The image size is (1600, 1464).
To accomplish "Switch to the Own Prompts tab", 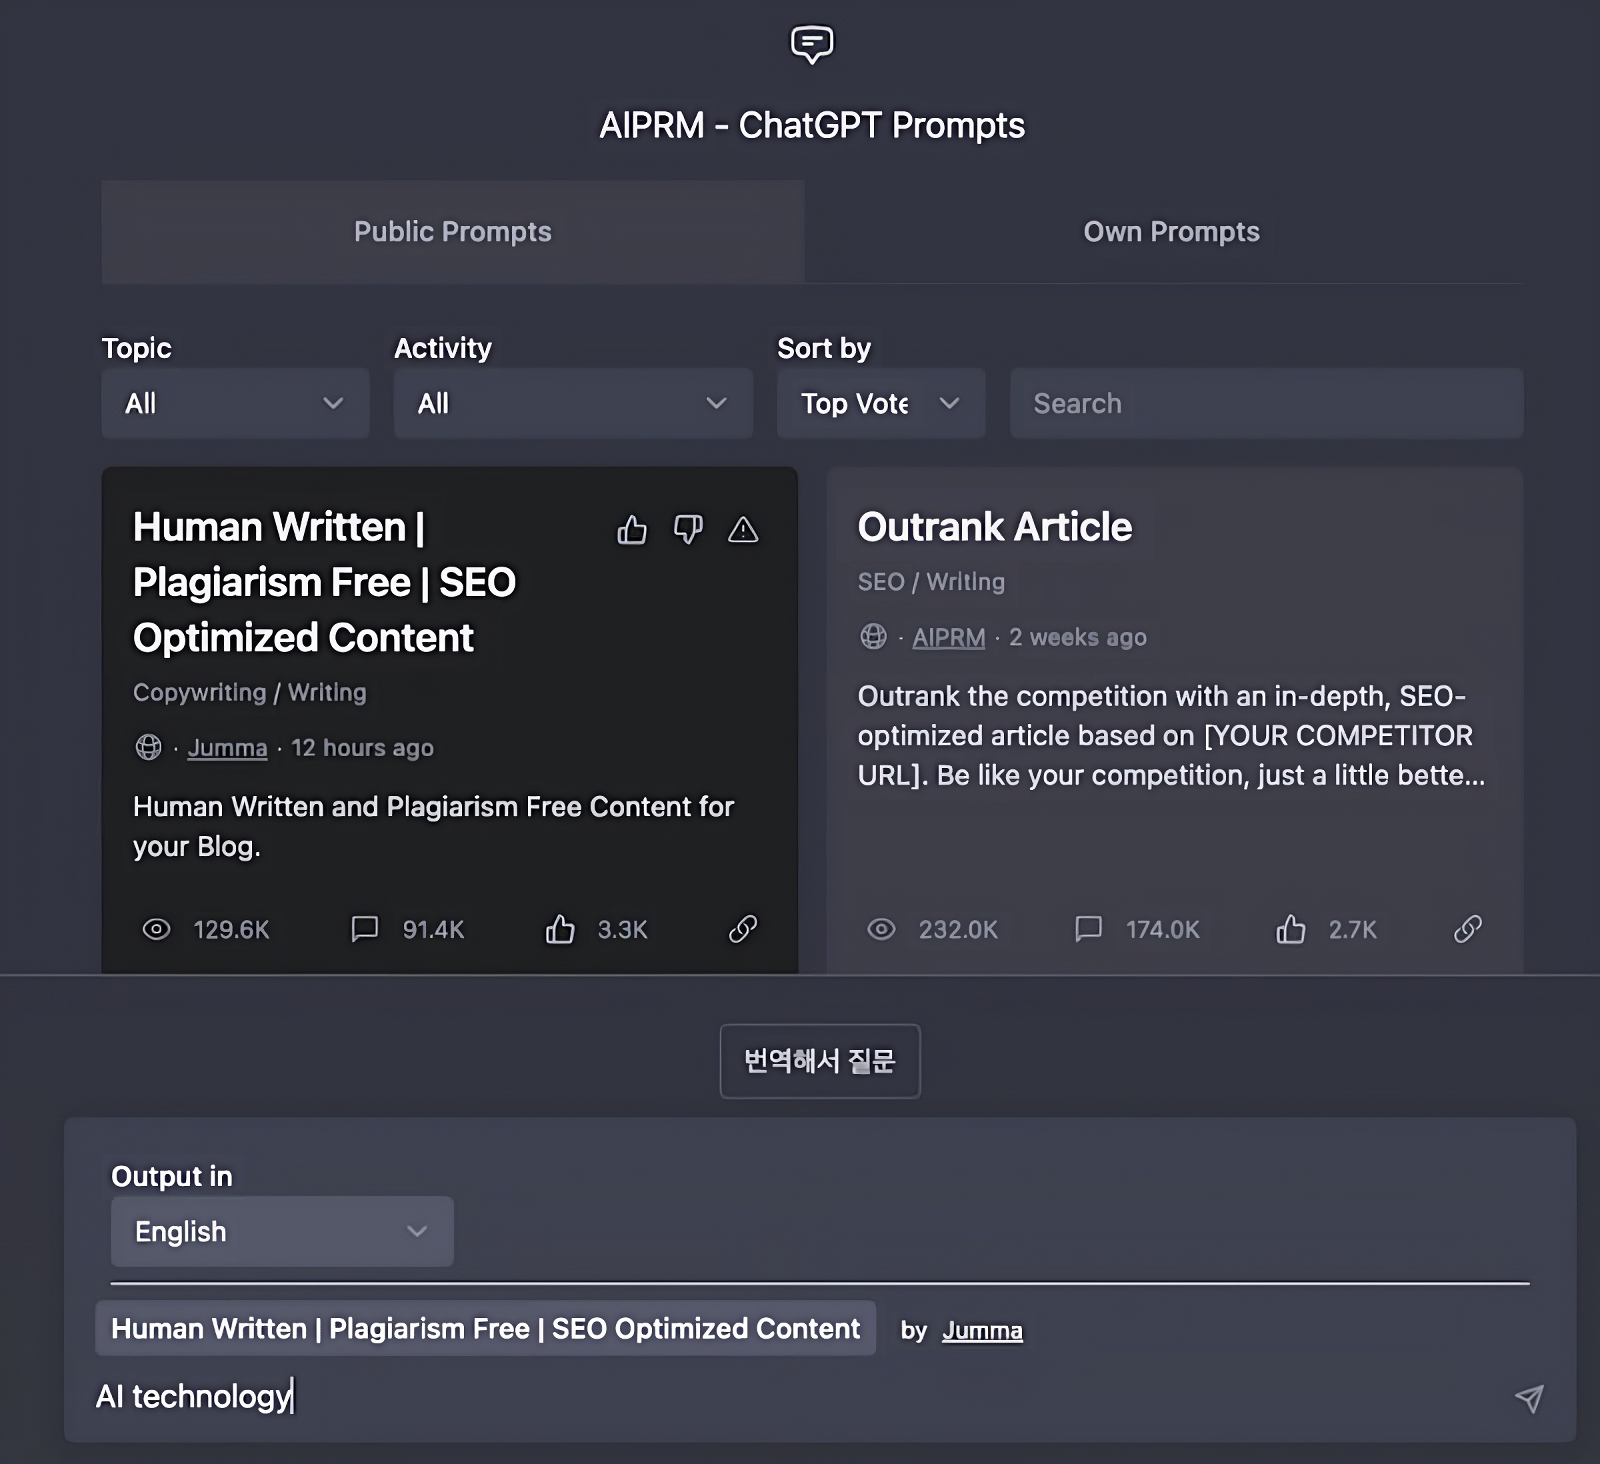I will [x=1171, y=231].
